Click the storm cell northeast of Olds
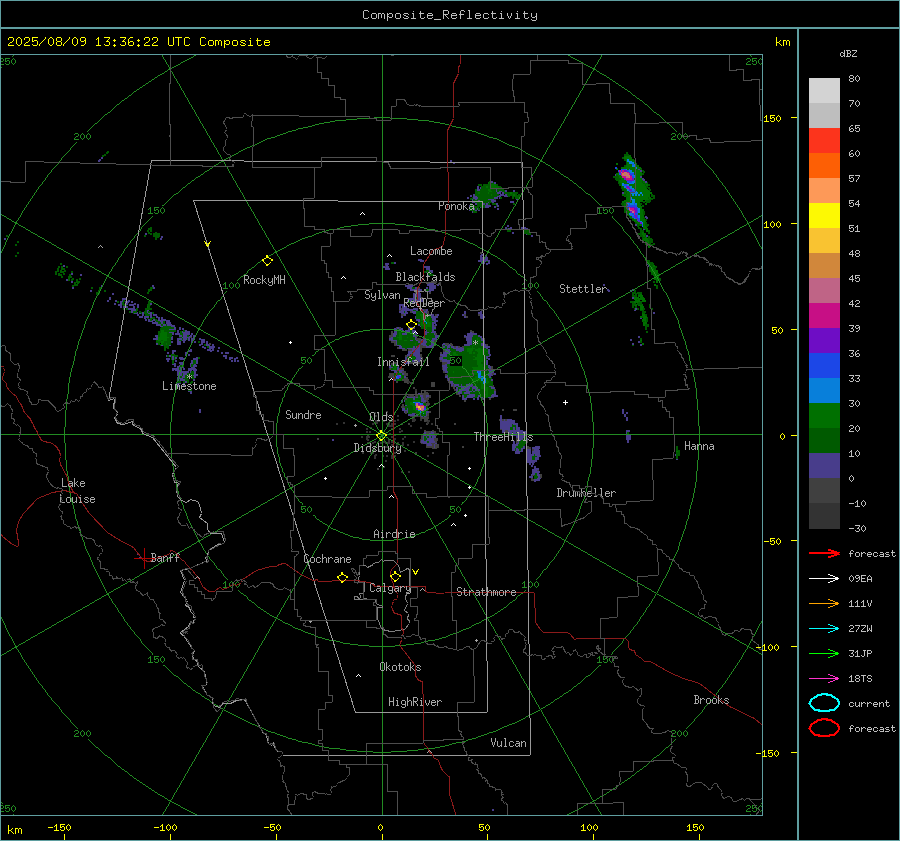Viewport: 900px width, 841px height. (x=417, y=405)
